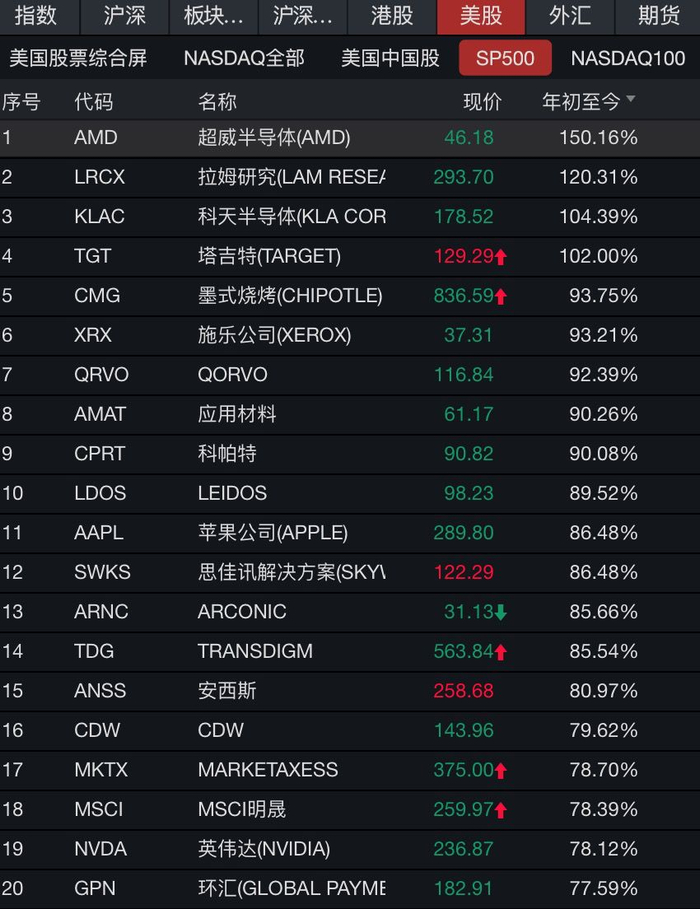Click the up arrow beside MKTX price
This screenshot has height=909, width=700.
[501, 771]
